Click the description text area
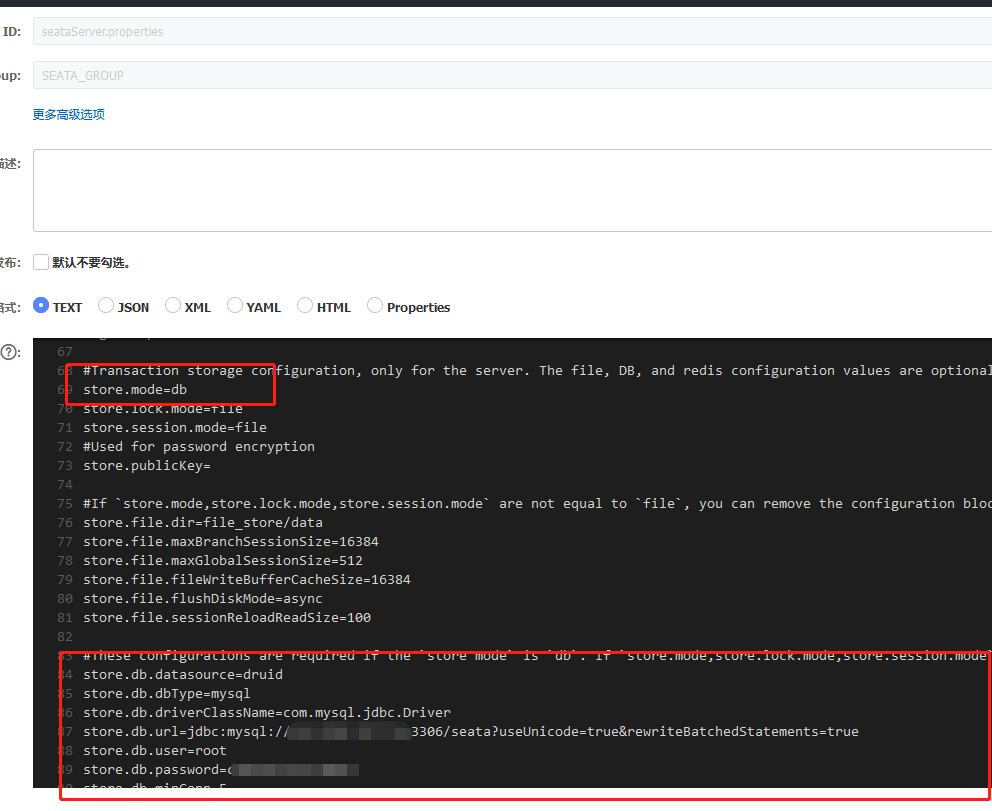 pos(512,190)
